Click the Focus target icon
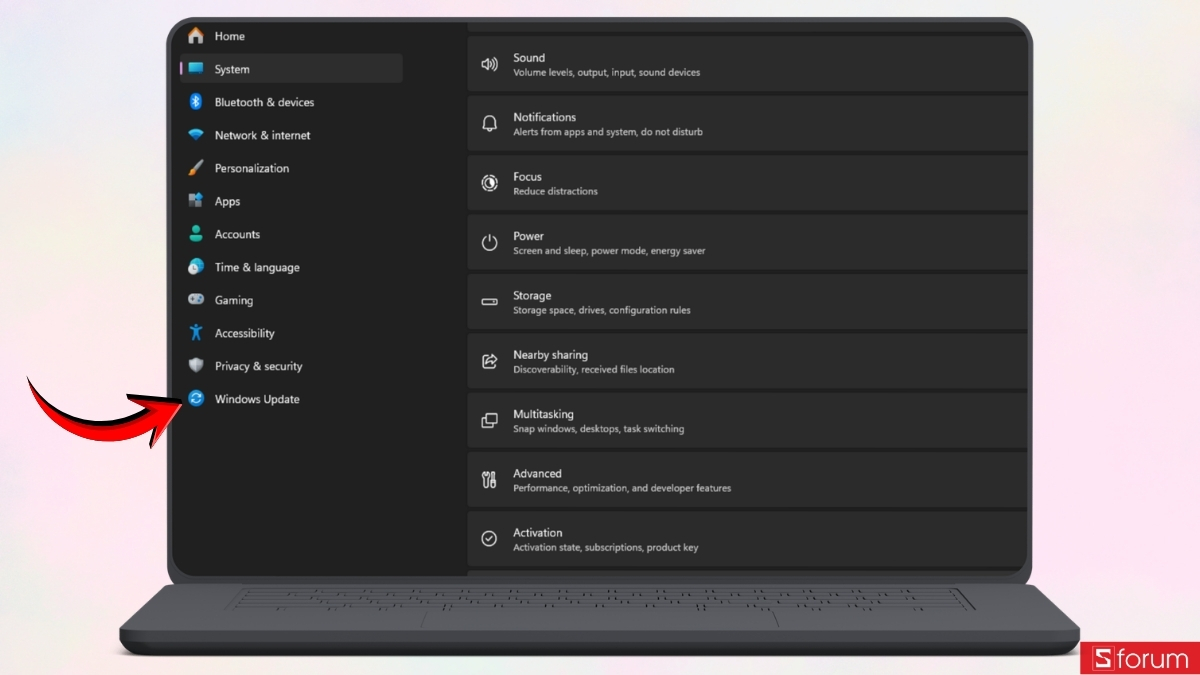This screenshot has width=1200, height=675. [x=489, y=183]
